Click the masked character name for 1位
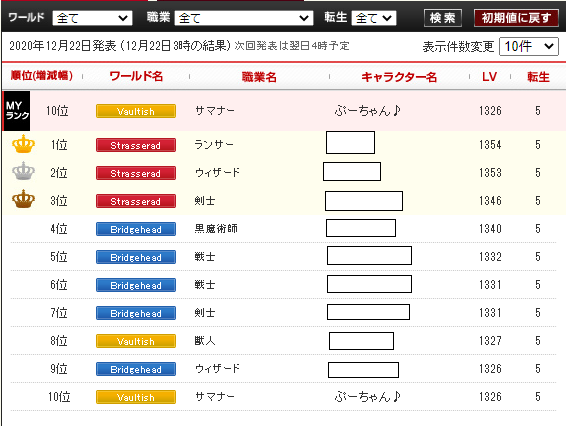 point(350,143)
